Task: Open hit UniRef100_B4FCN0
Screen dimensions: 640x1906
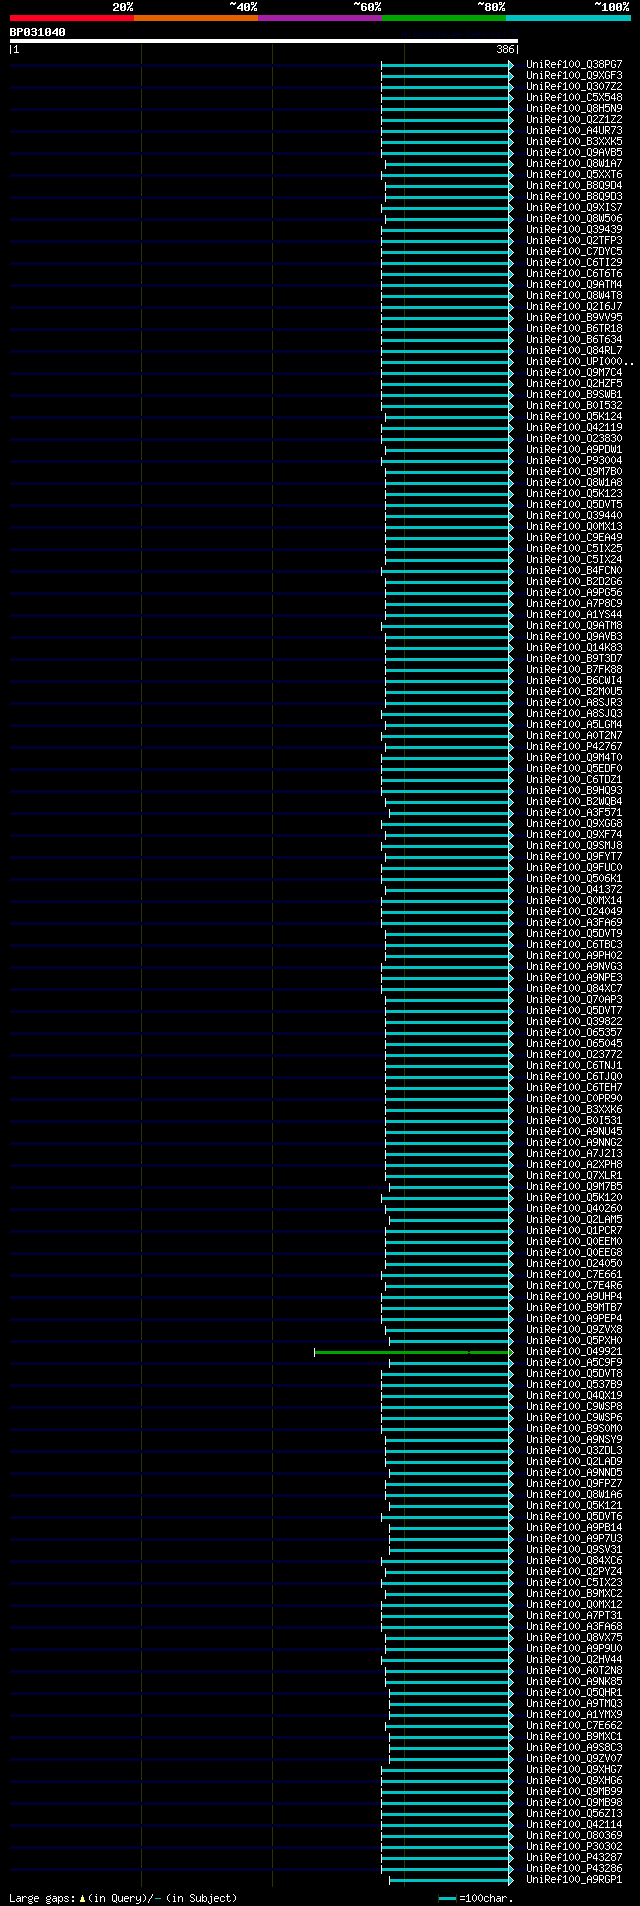Action: (x=574, y=570)
